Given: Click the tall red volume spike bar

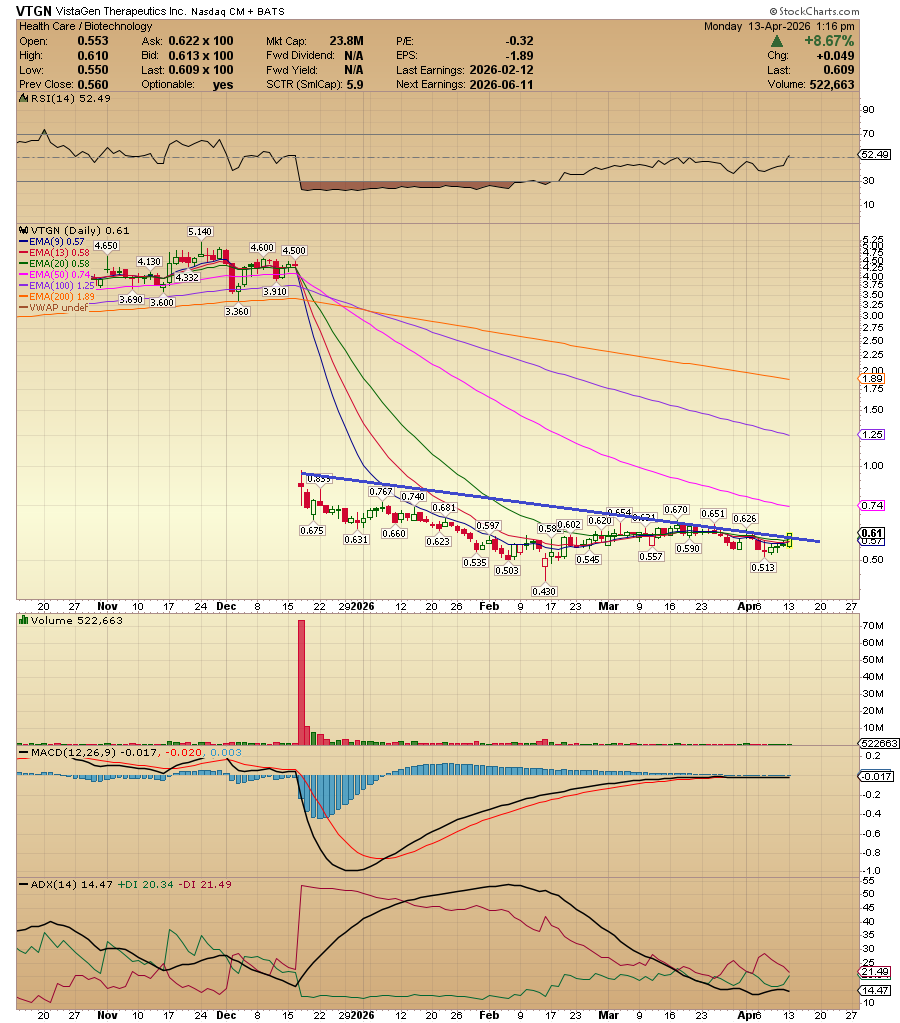Looking at the screenshot, I should pos(302,682).
